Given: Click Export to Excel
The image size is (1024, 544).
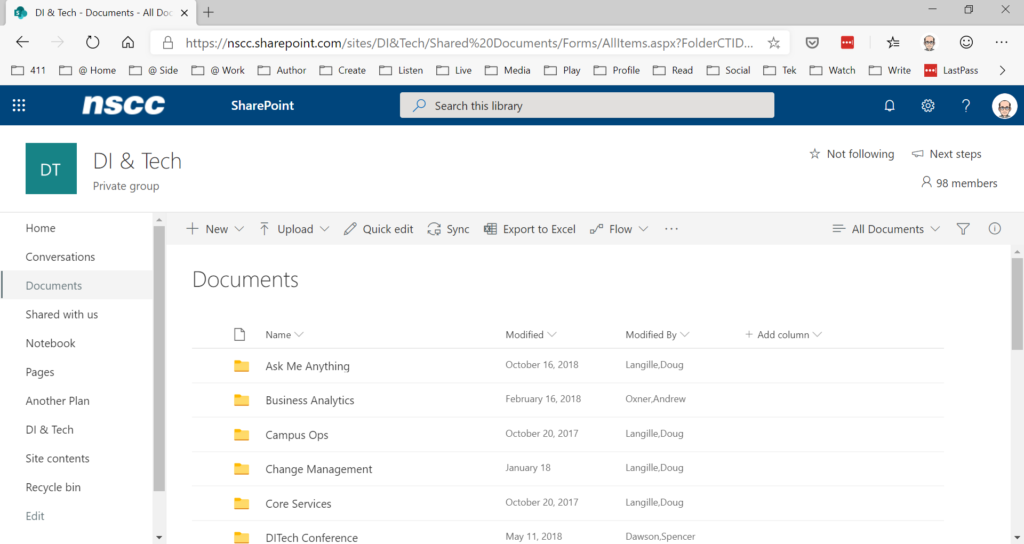Looking at the screenshot, I should (x=529, y=229).
